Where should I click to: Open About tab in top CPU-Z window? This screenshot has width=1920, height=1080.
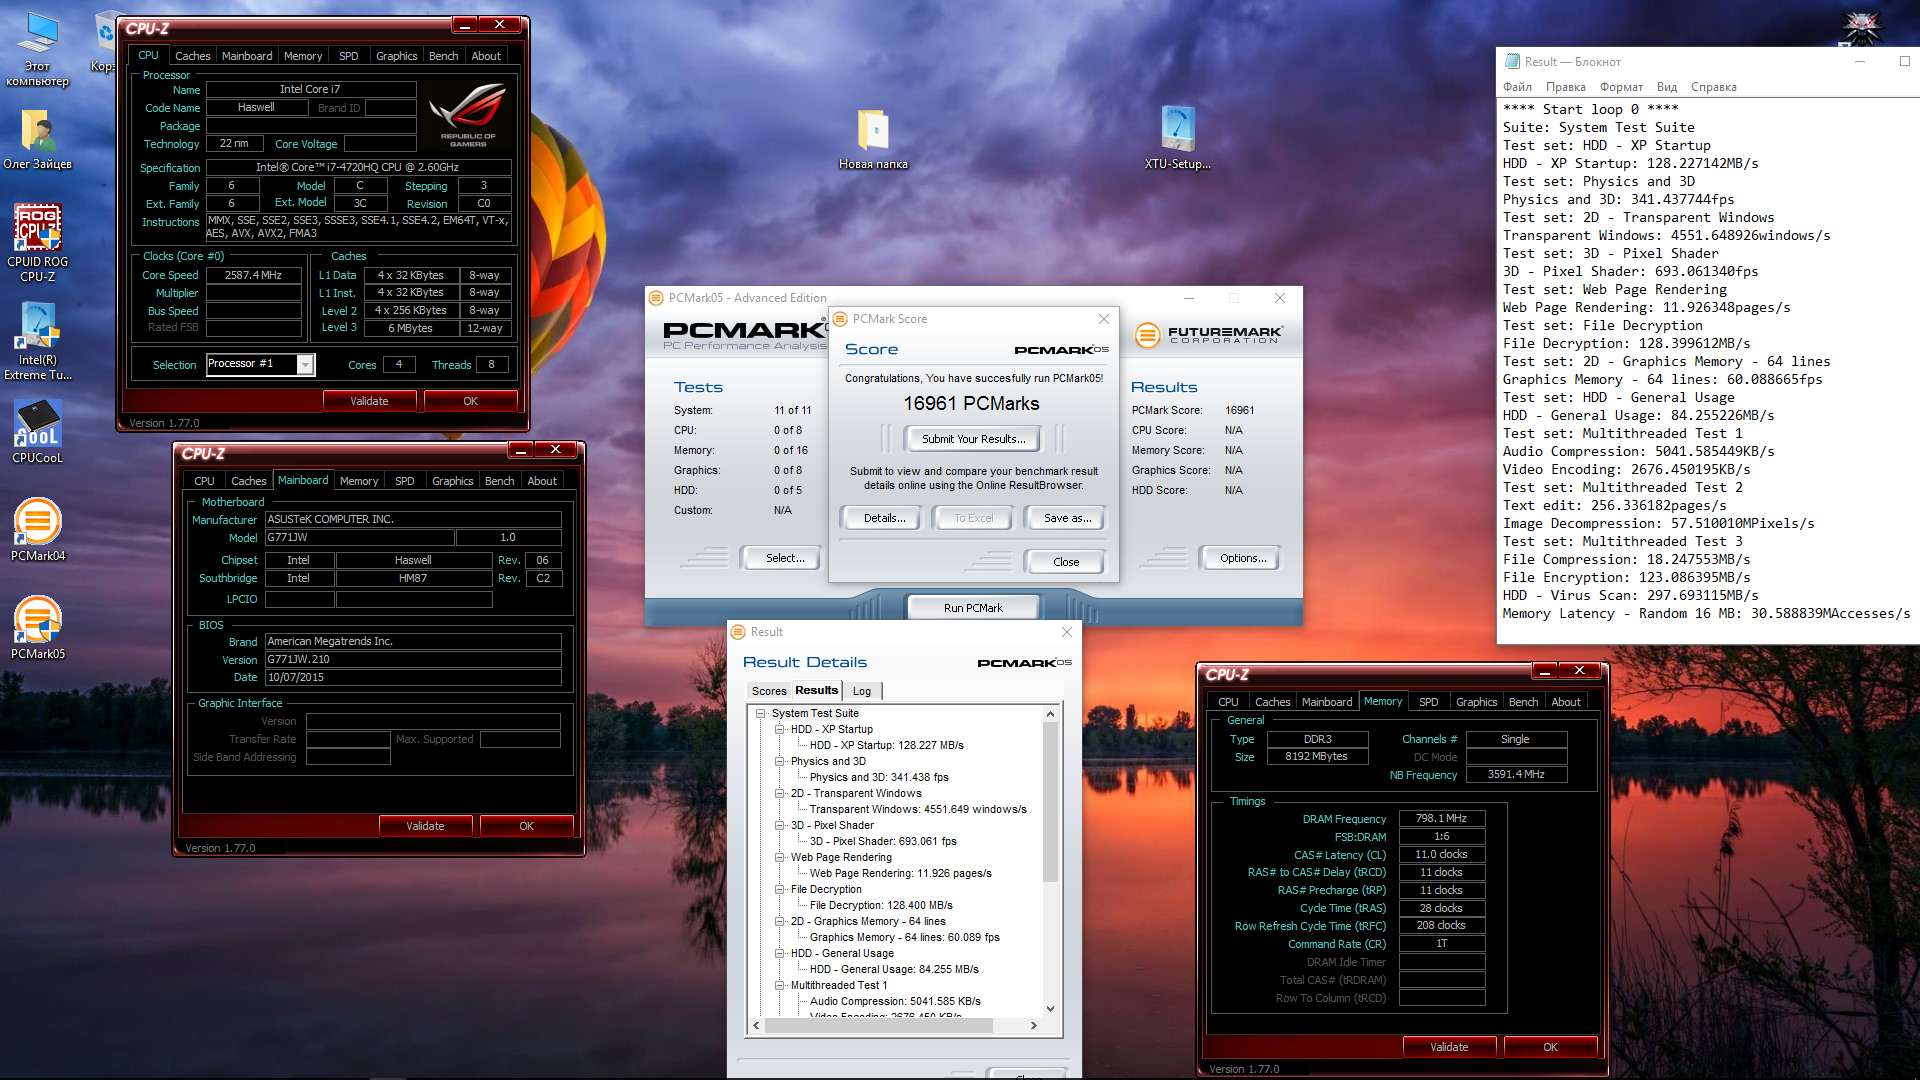(486, 56)
